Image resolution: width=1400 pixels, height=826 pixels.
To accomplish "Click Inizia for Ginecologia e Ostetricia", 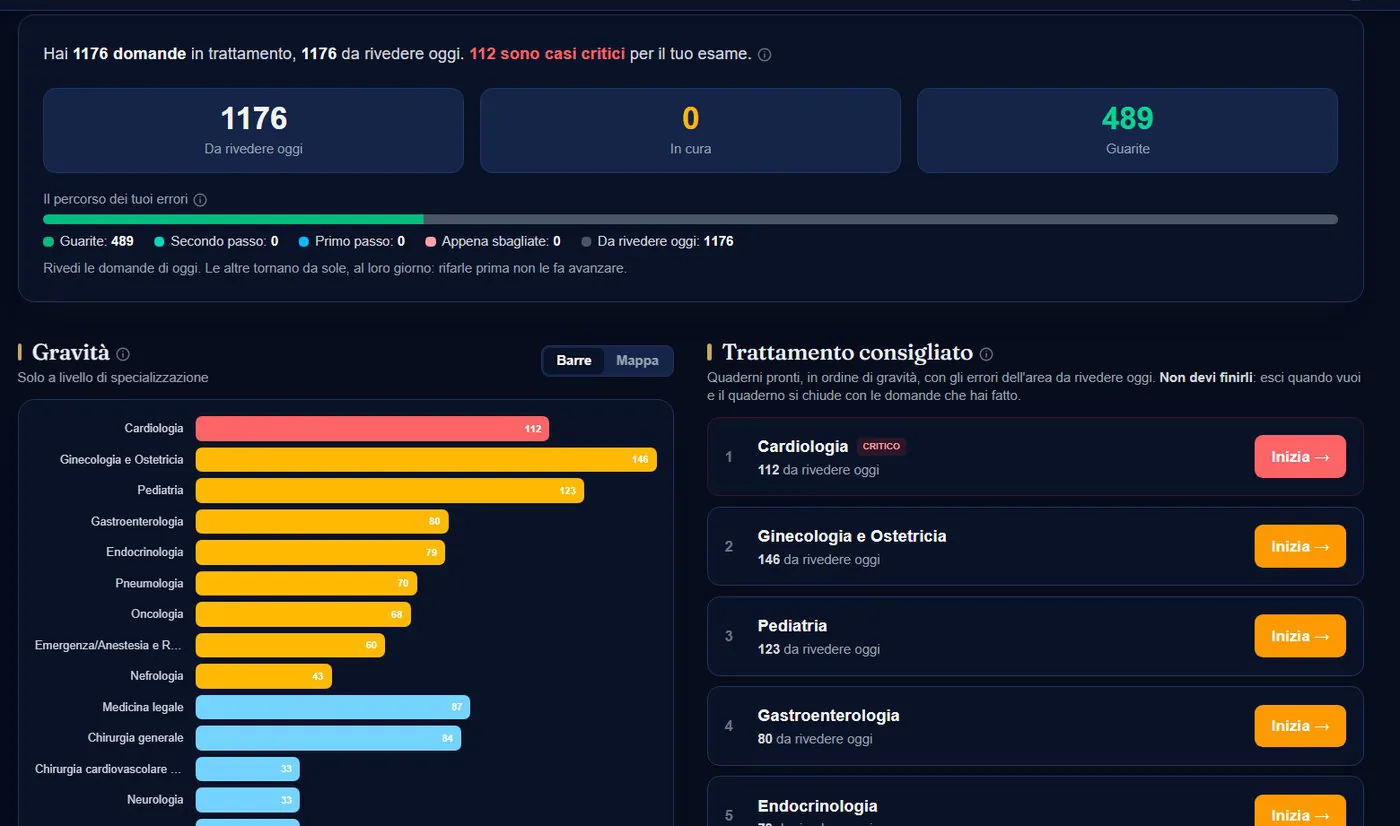I will point(1300,547).
